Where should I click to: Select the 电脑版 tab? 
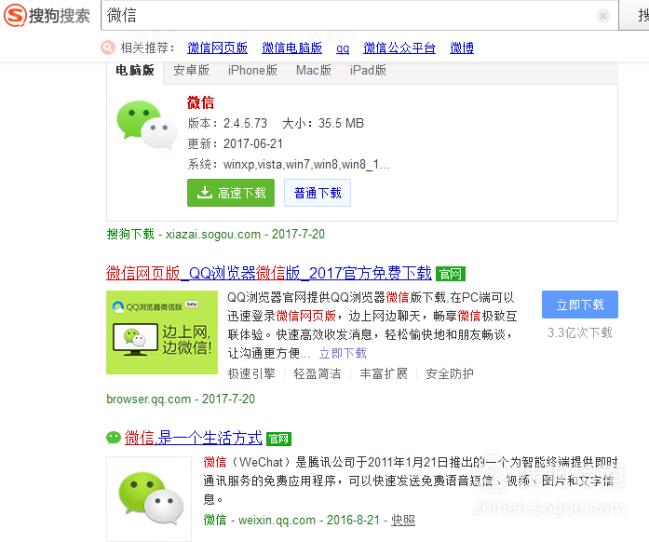point(135,70)
